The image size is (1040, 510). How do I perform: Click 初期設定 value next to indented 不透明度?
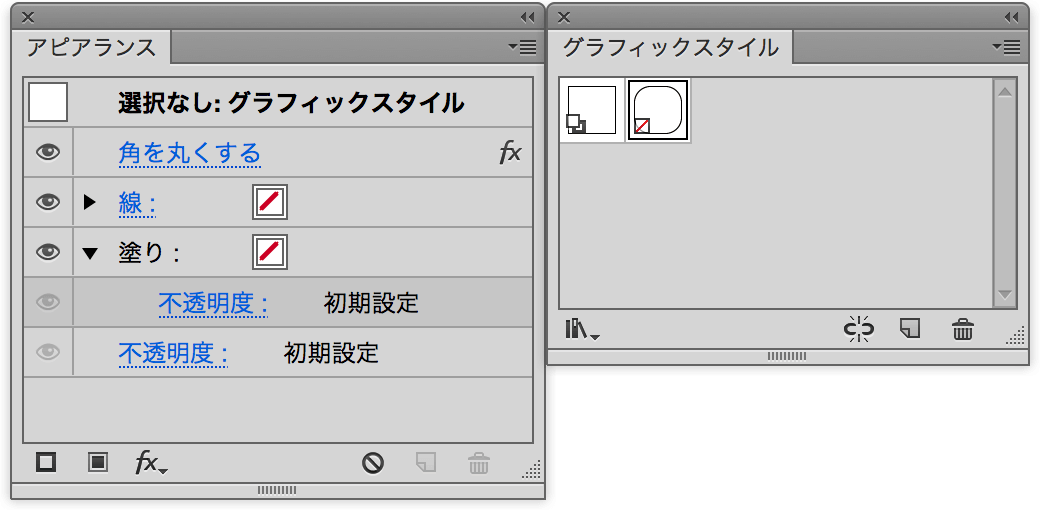click(371, 303)
